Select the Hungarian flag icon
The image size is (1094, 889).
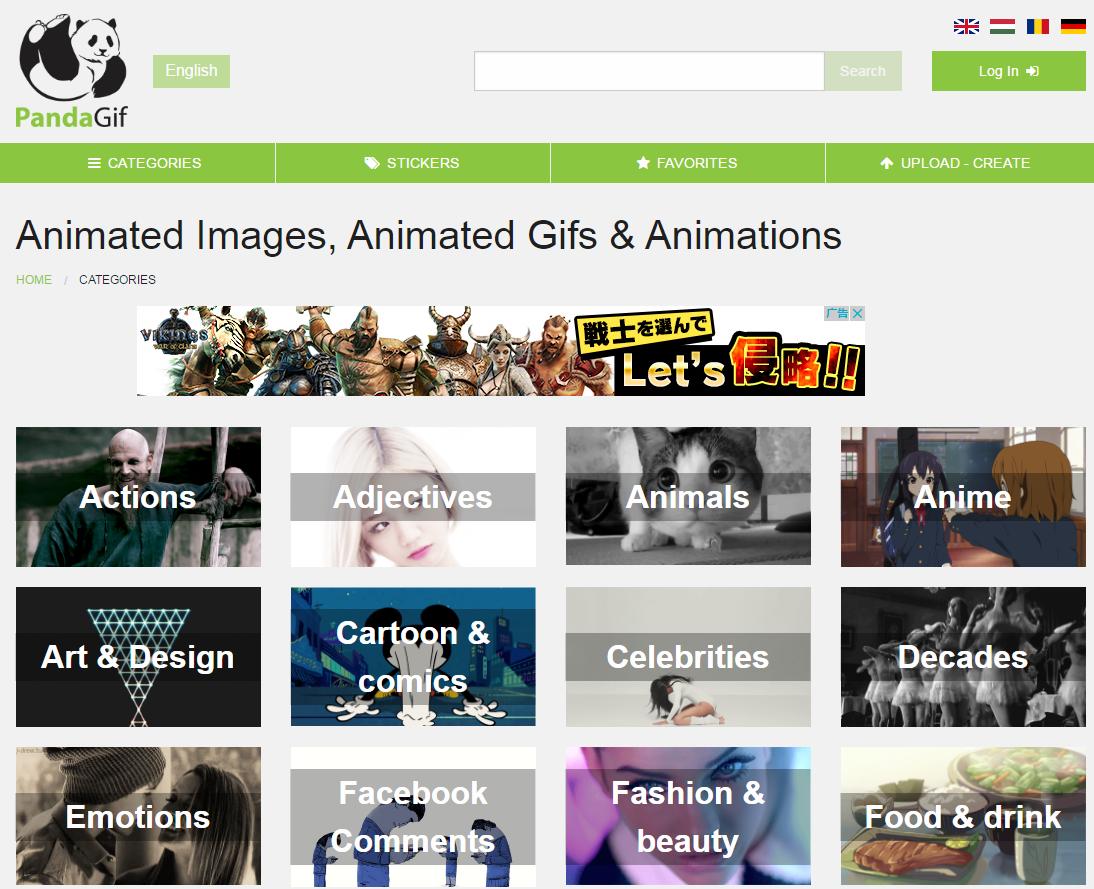pos(1002,27)
